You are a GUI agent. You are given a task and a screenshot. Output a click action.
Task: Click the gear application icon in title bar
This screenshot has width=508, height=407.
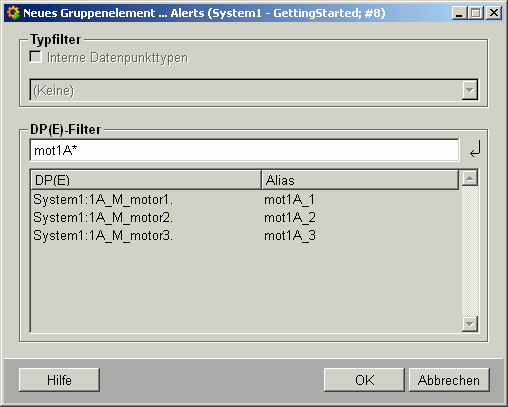click(x=13, y=13)
